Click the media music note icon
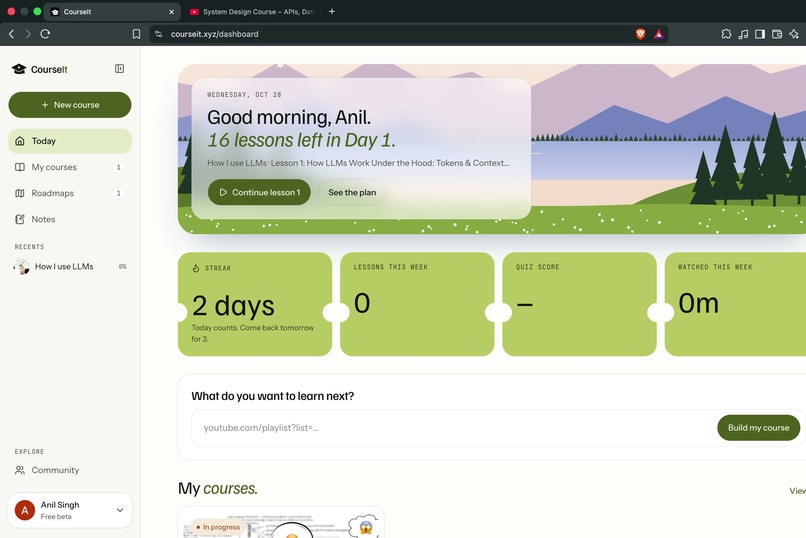This screenshot has width=806, height=538. coord(743,34)
